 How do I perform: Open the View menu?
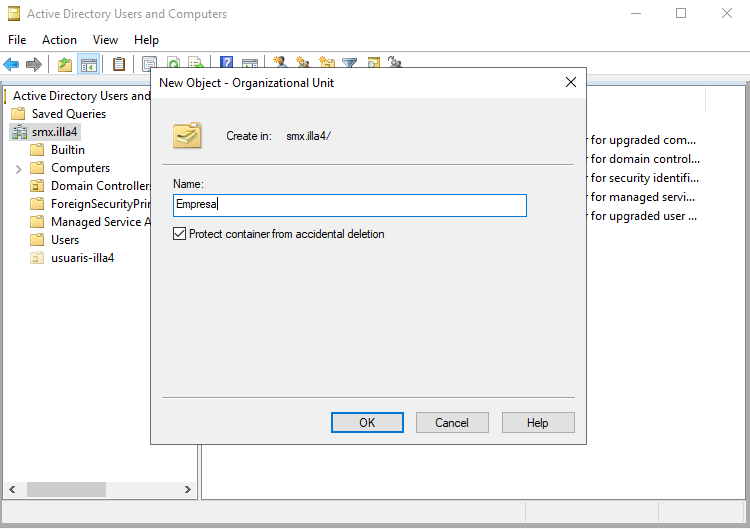[x=105, y=40]
